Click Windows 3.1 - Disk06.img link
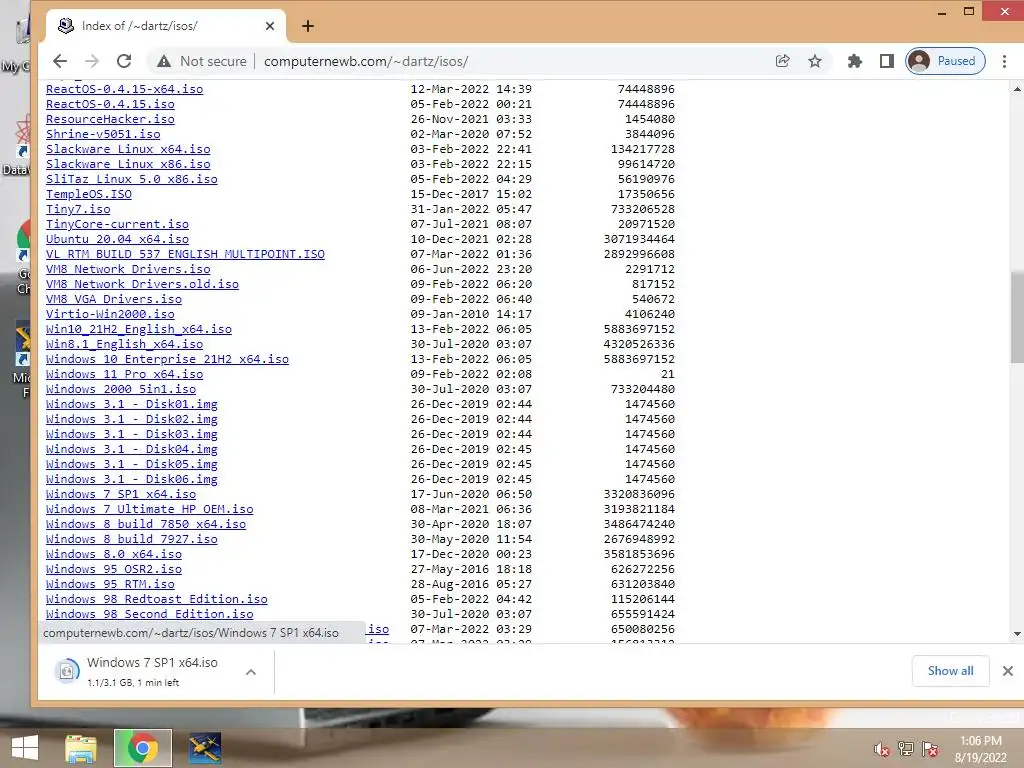Image resolution: width=1024 pixels, height=768 pixels. click(131, 479)
